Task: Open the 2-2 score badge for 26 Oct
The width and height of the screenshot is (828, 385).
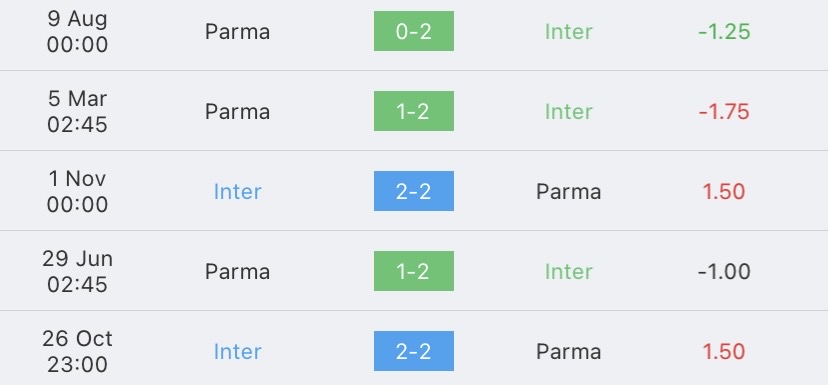Action: (413, 351)
